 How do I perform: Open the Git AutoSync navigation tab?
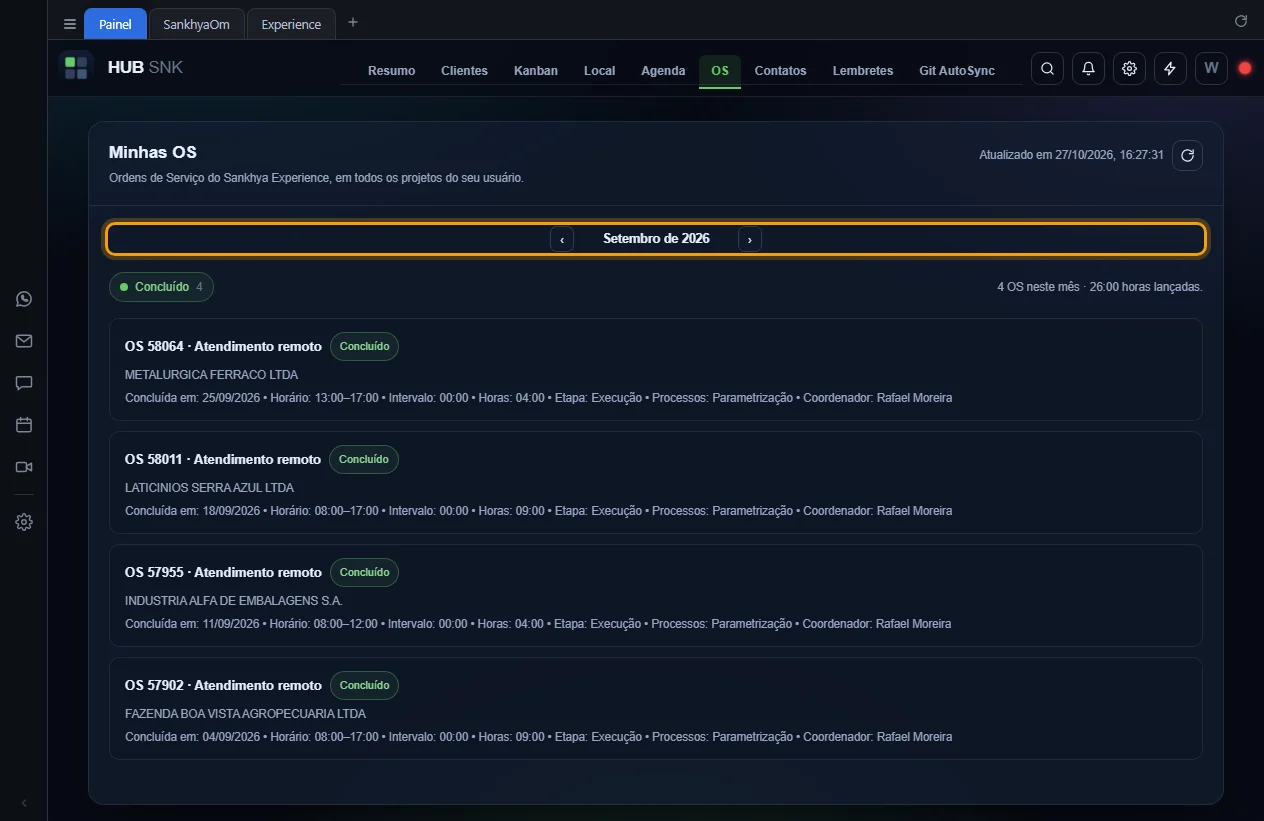(x=957, y=71)
